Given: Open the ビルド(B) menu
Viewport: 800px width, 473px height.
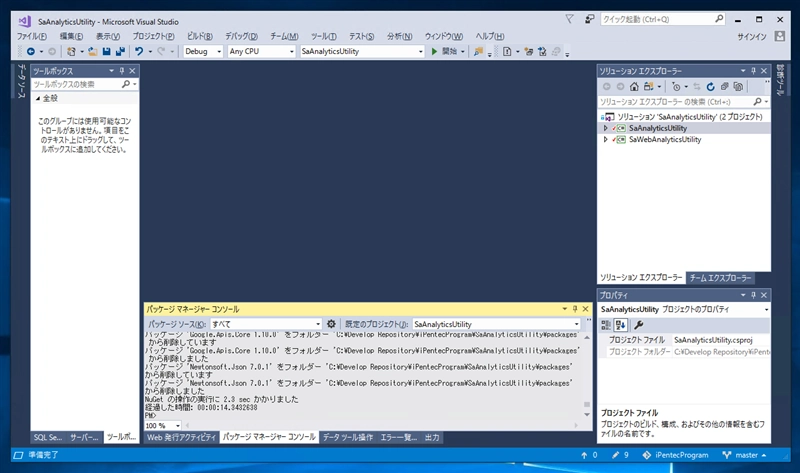Looking at the screenshot, I should coord(199,36).
